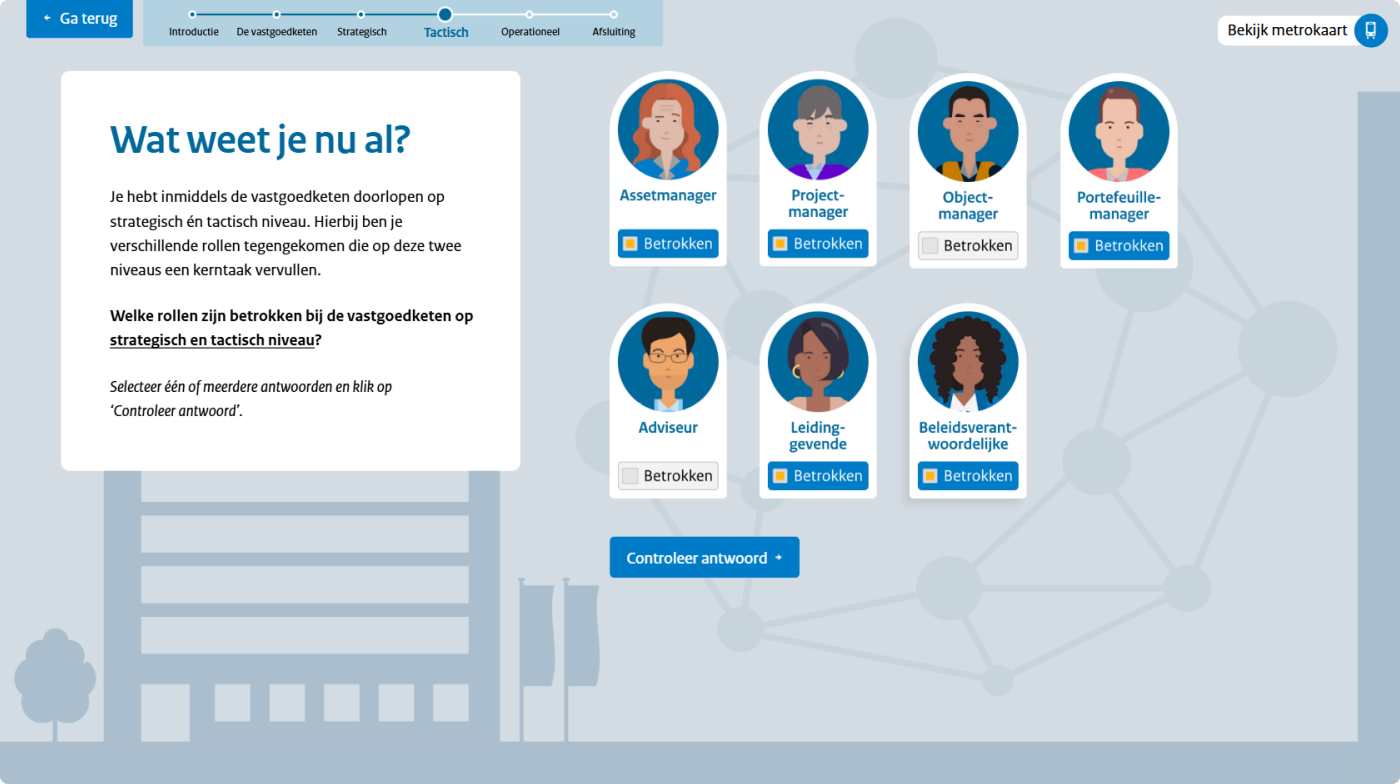
Task: Click the Beleidsverantwoordelijke avatar portrait
Action: pos(968,362)
